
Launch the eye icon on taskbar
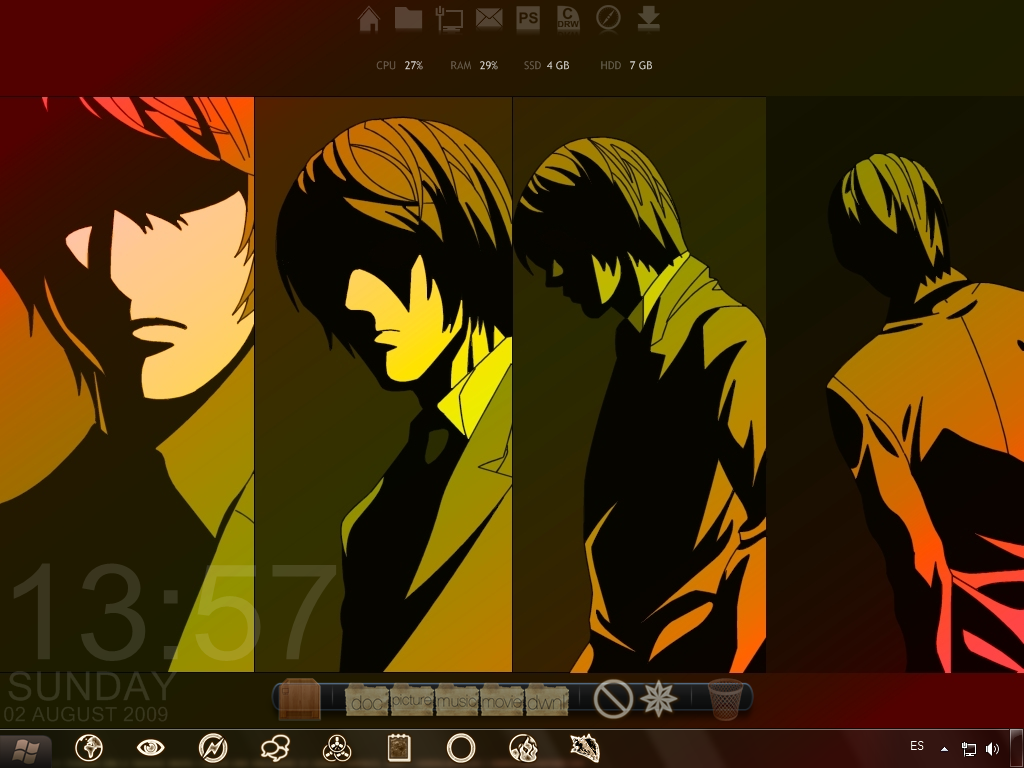point(150,748)
